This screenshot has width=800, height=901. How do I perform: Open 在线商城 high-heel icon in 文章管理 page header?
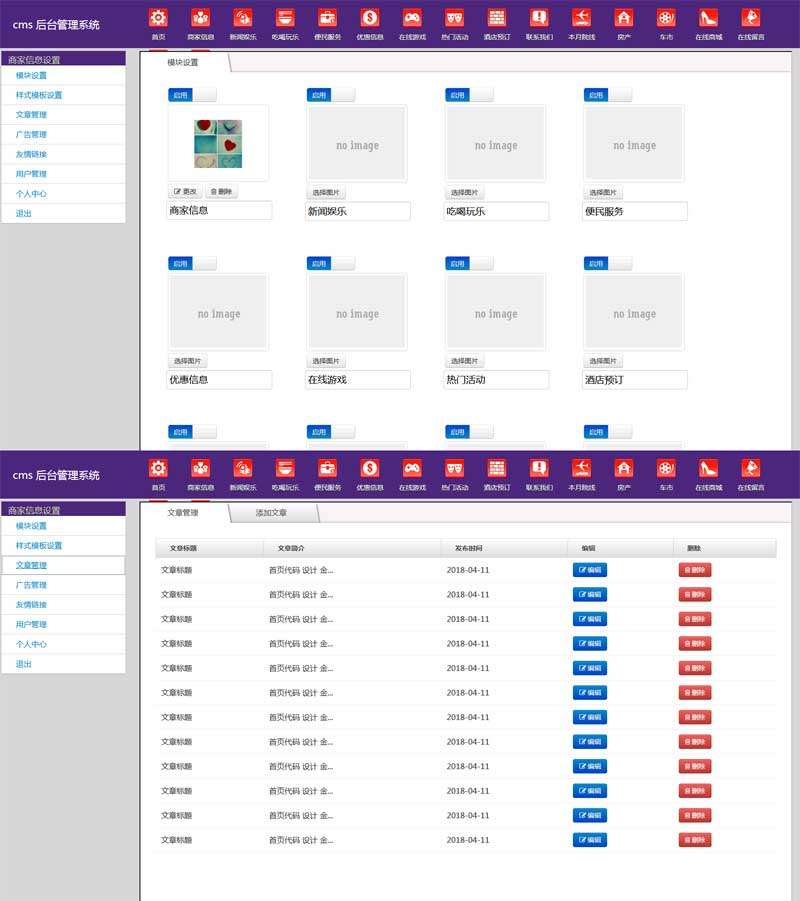[x=708, y=468]
